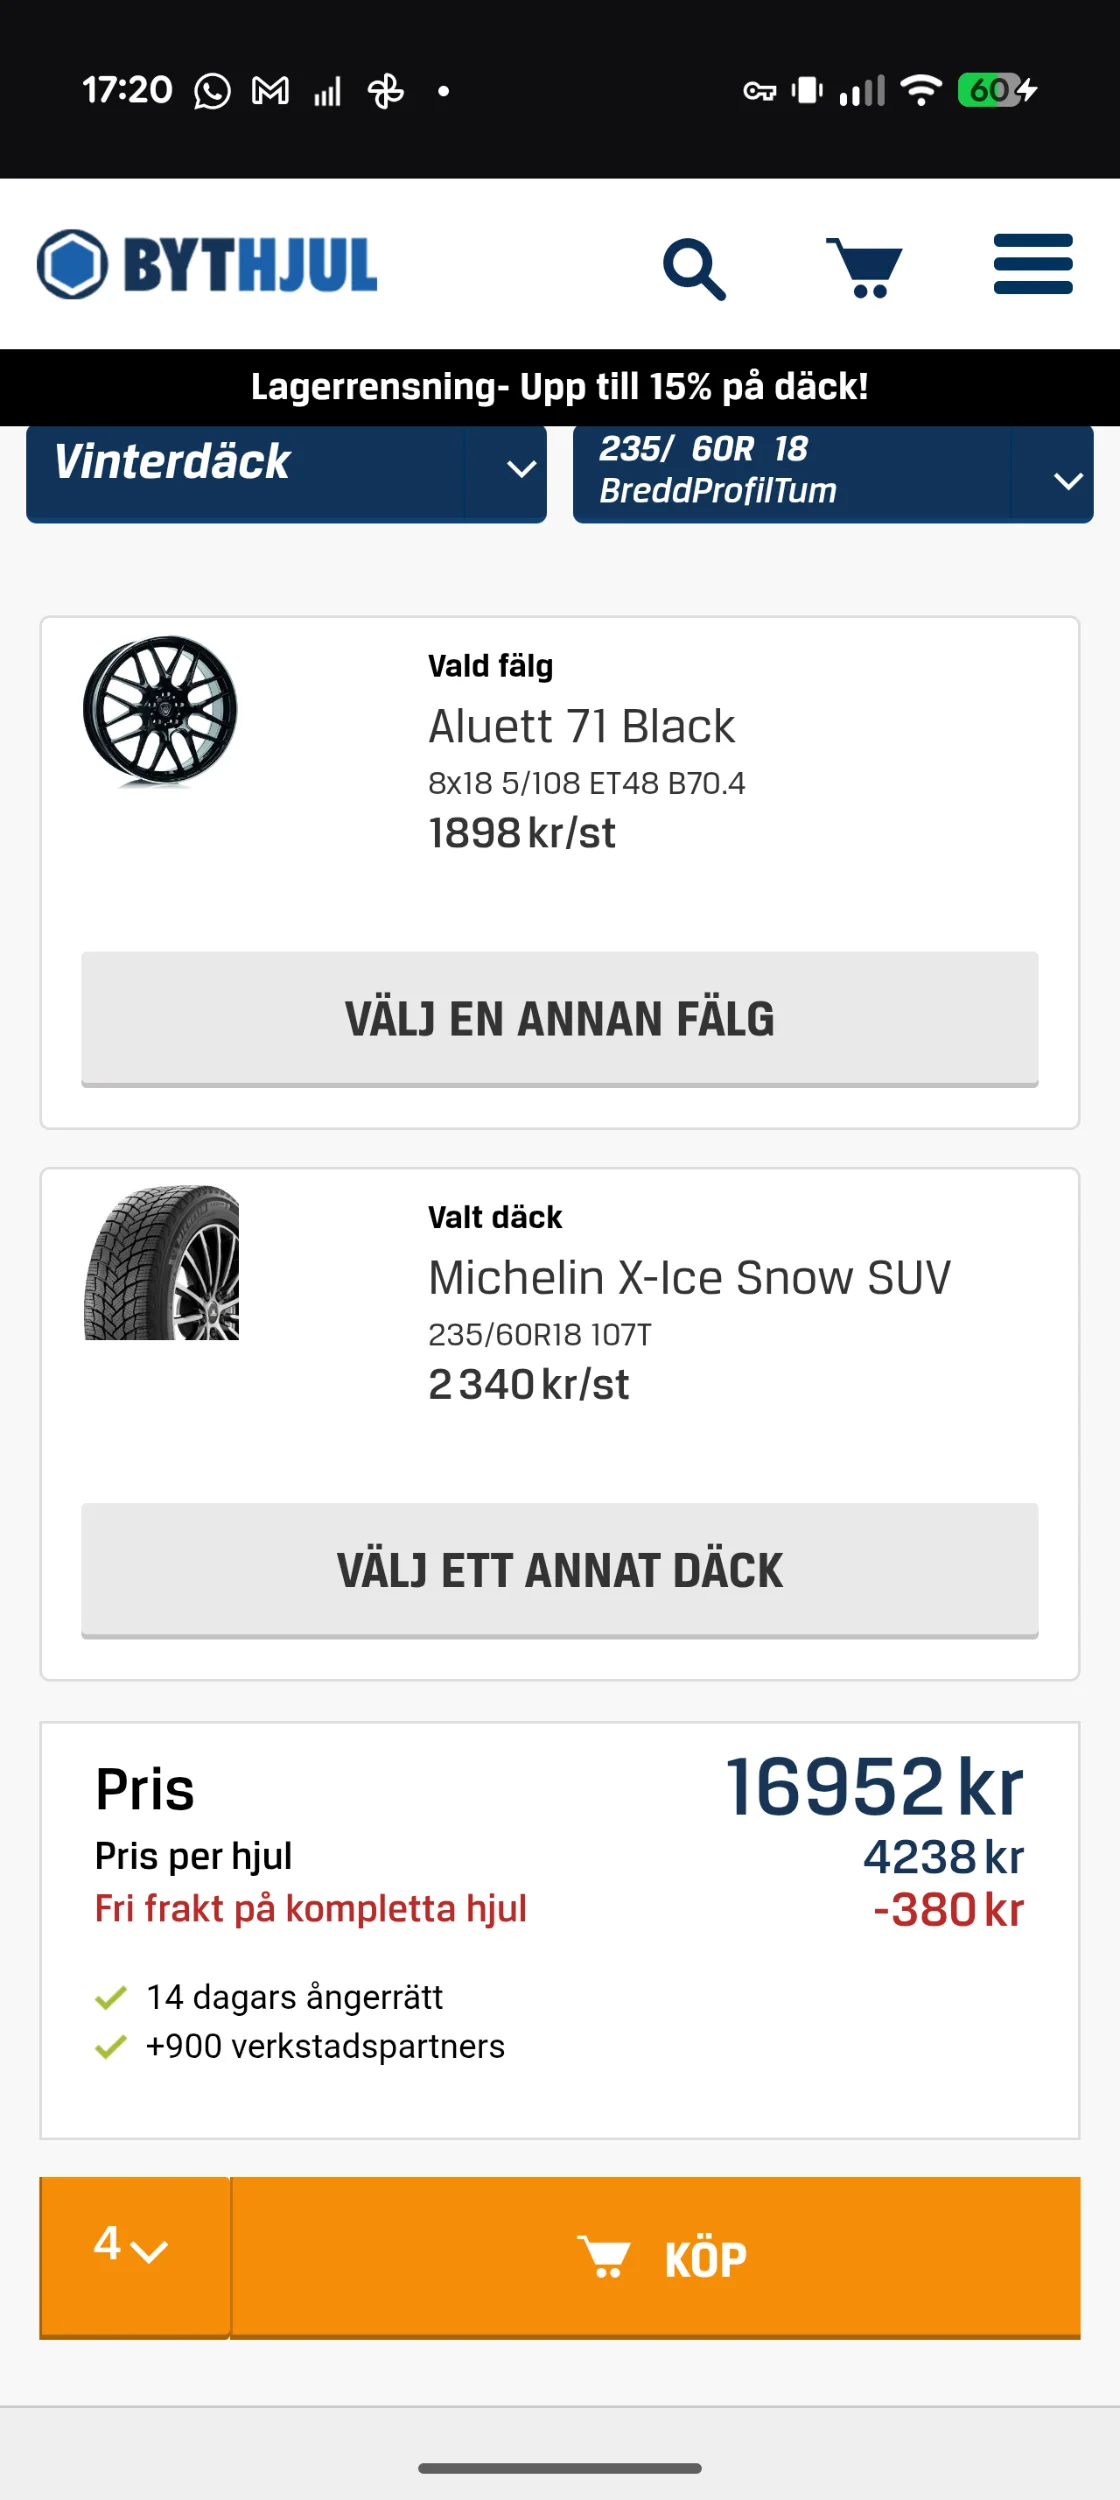Tap the Gmail notification icon
The height and width of the screenshot is (2500, 1120).
click(270, 91)
